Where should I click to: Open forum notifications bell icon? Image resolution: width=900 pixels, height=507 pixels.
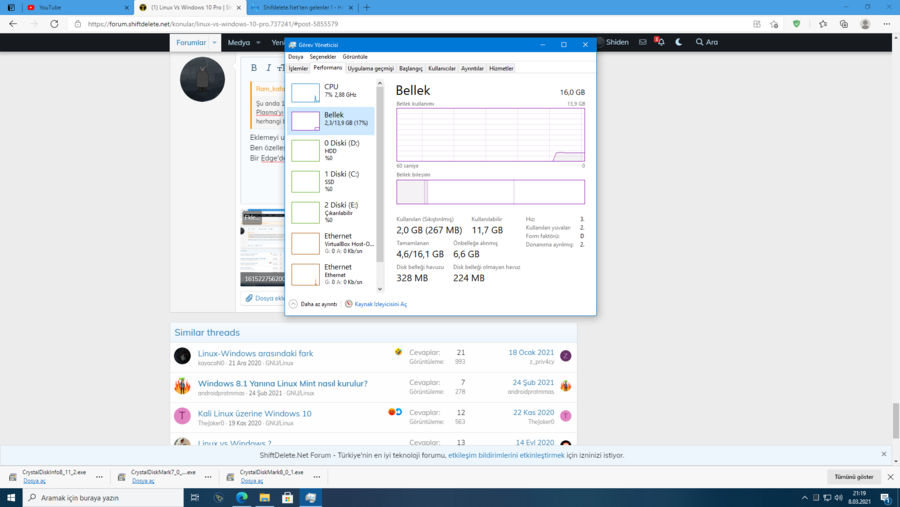point(661,42)
